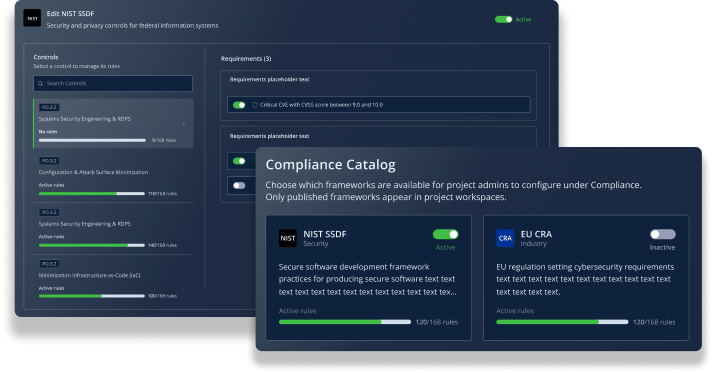Viewport: 713px width, 373px height.
Task: Click the Controls heading
Action: tap(46, 57)
